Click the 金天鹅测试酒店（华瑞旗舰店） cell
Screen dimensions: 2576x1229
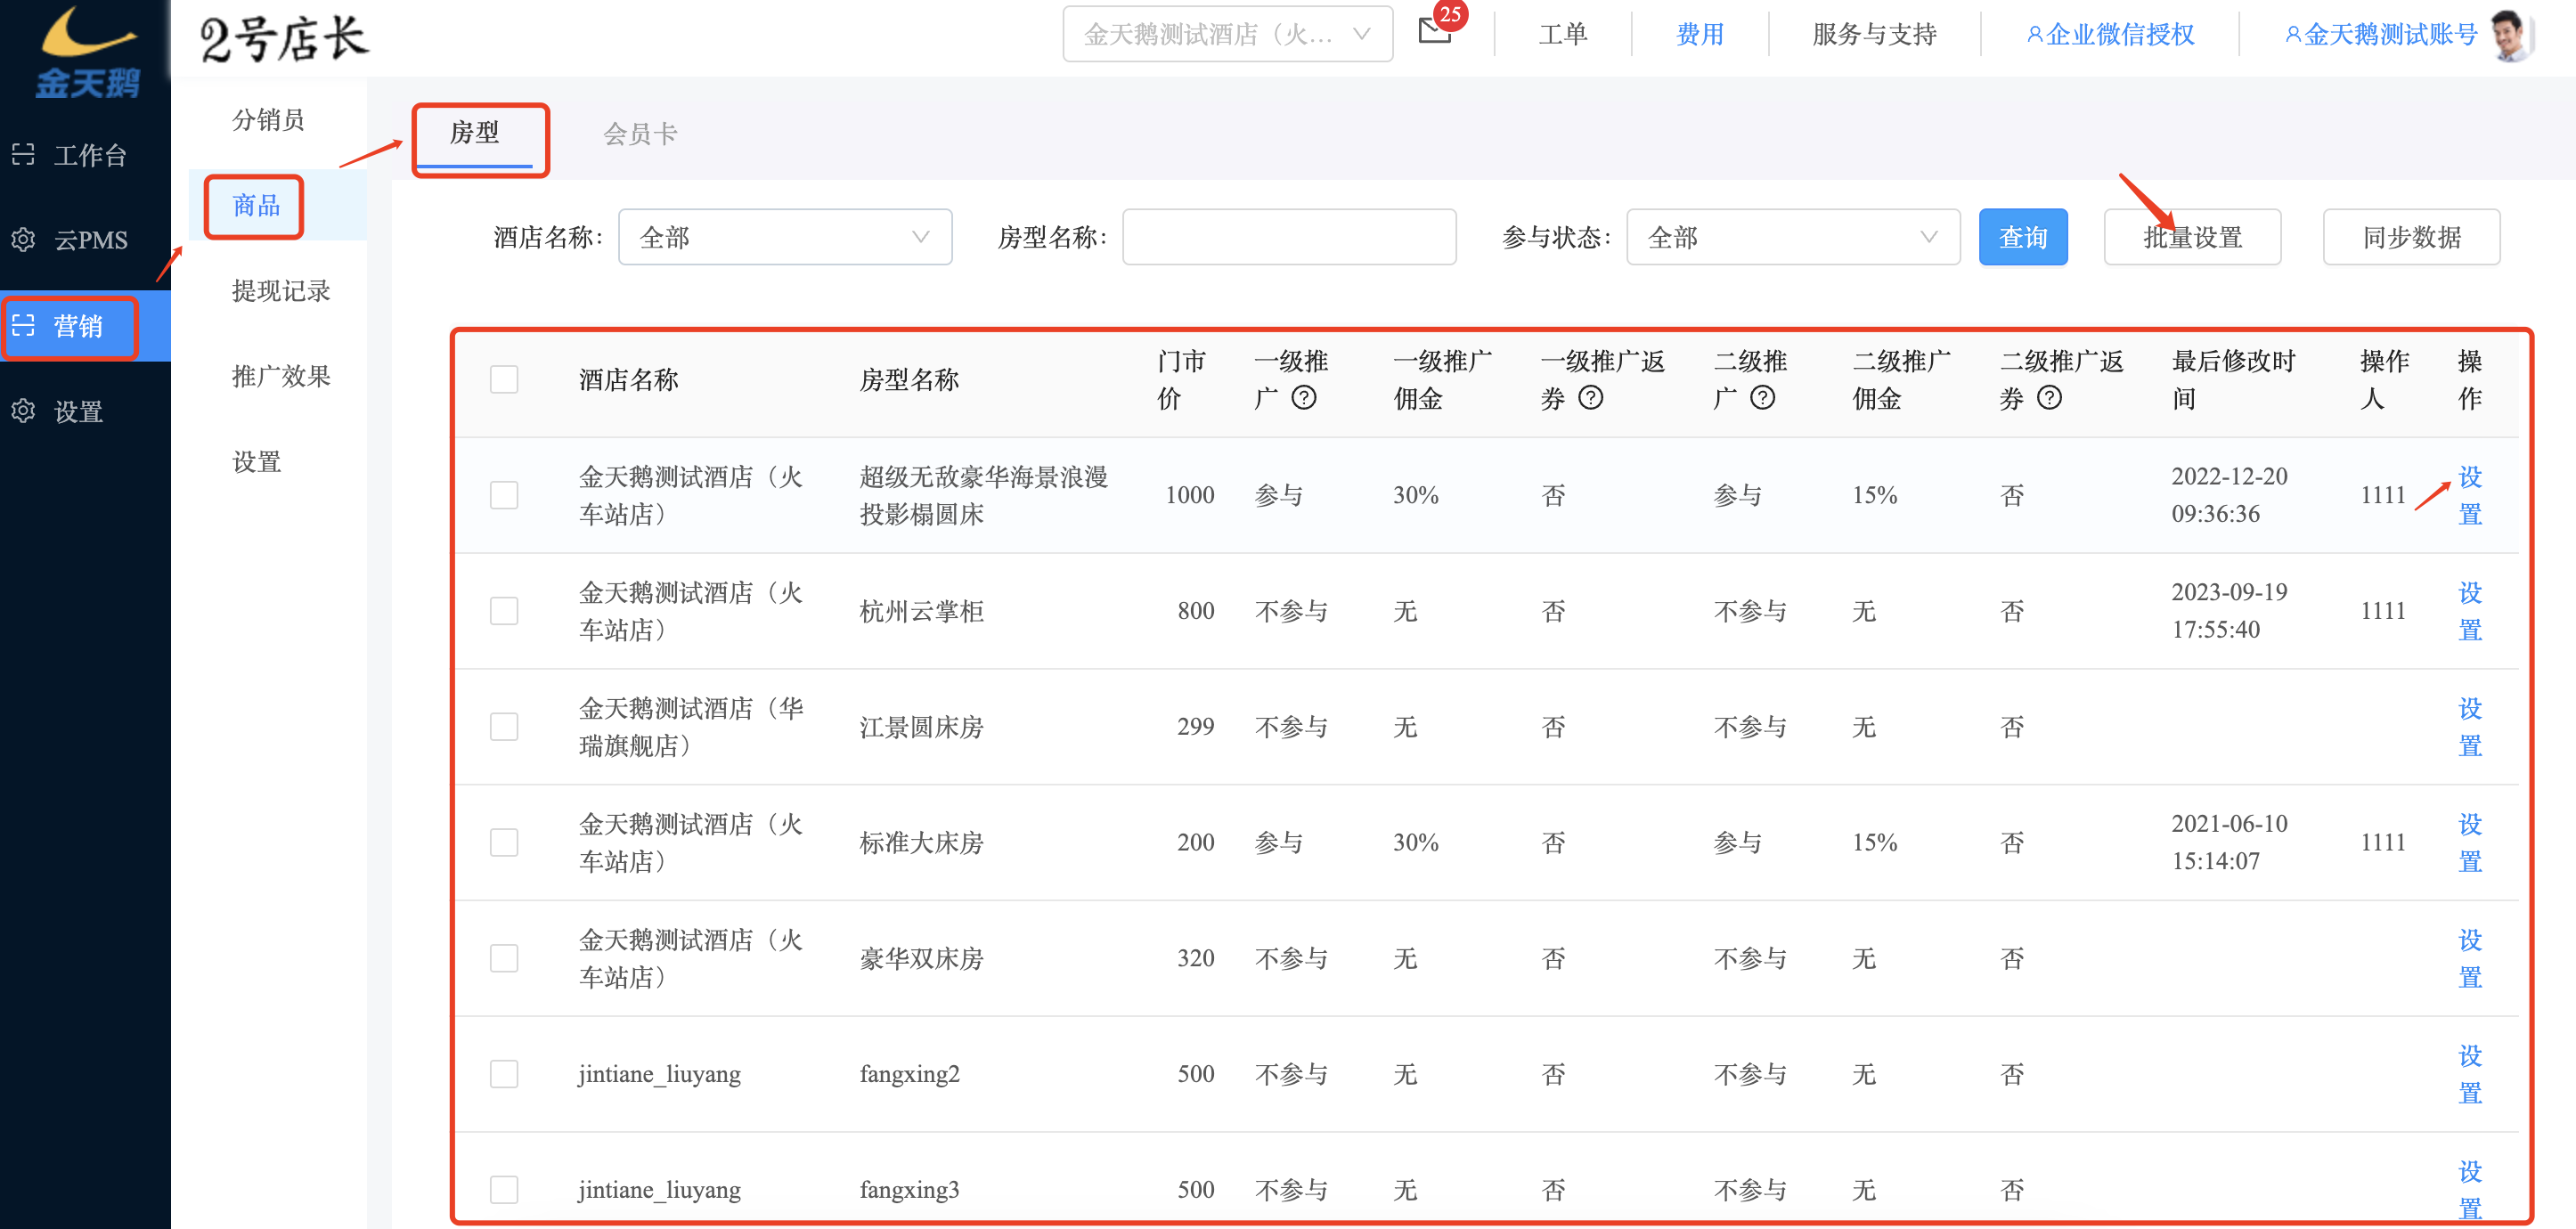(x=691, y=727)
